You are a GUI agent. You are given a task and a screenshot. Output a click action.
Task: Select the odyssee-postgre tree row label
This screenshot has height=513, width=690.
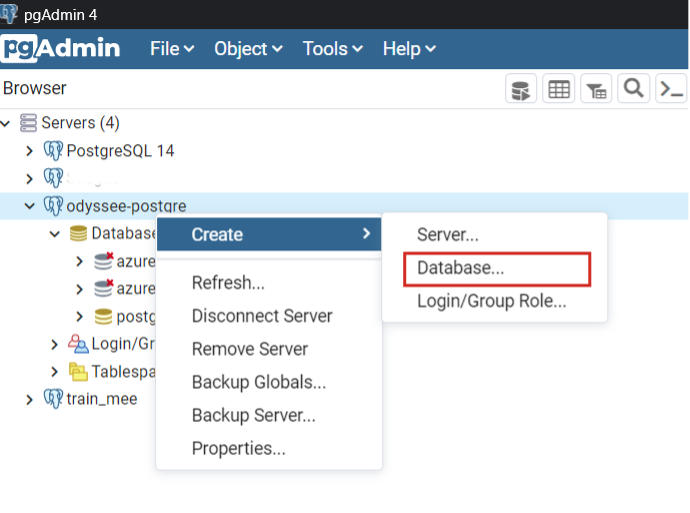126,206
